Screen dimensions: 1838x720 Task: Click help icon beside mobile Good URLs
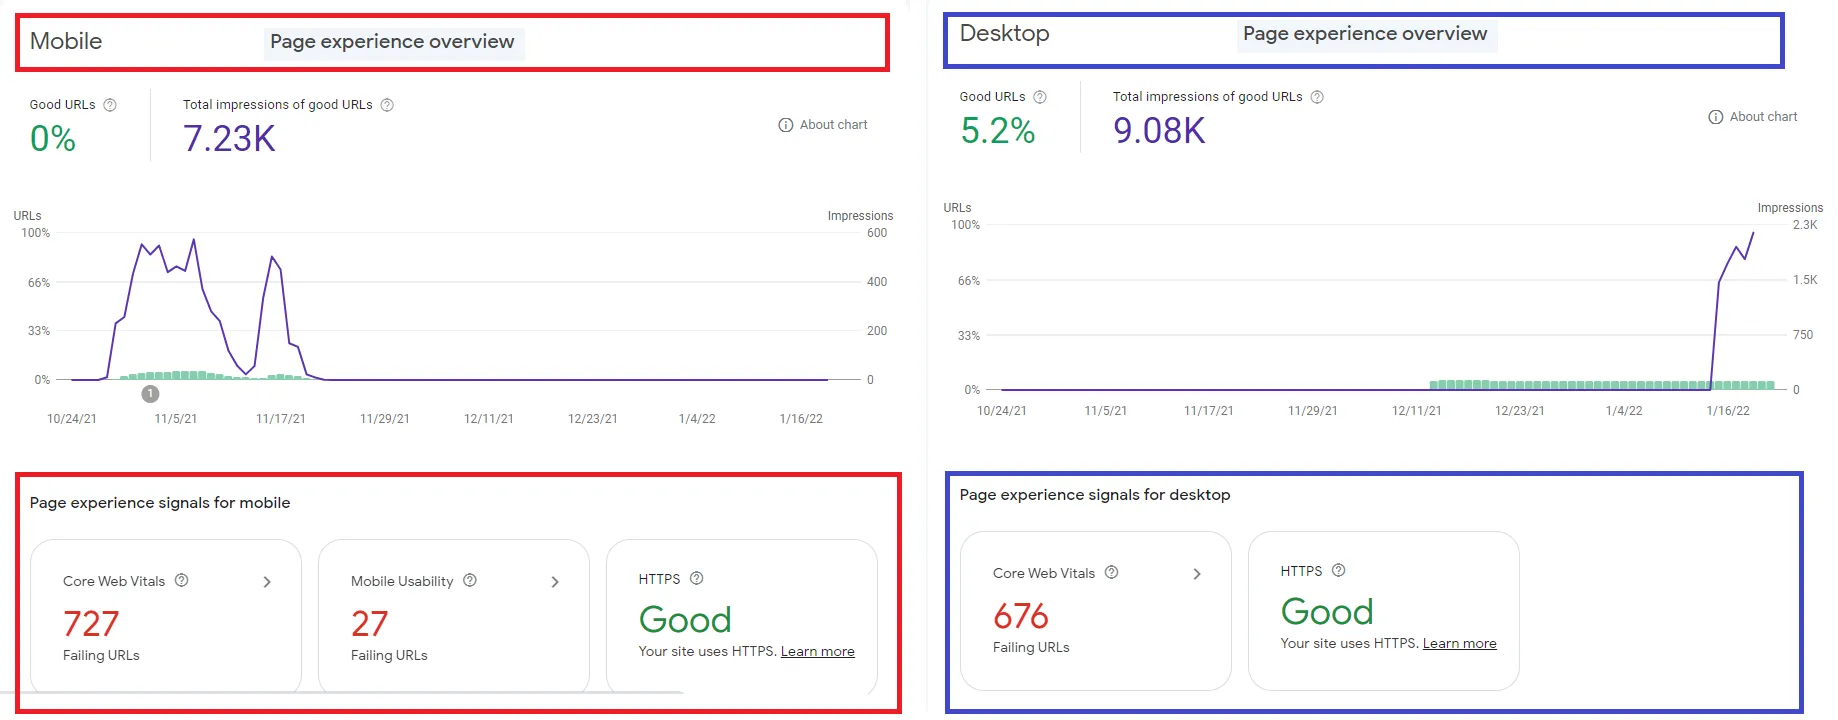[x=110, y=105]
